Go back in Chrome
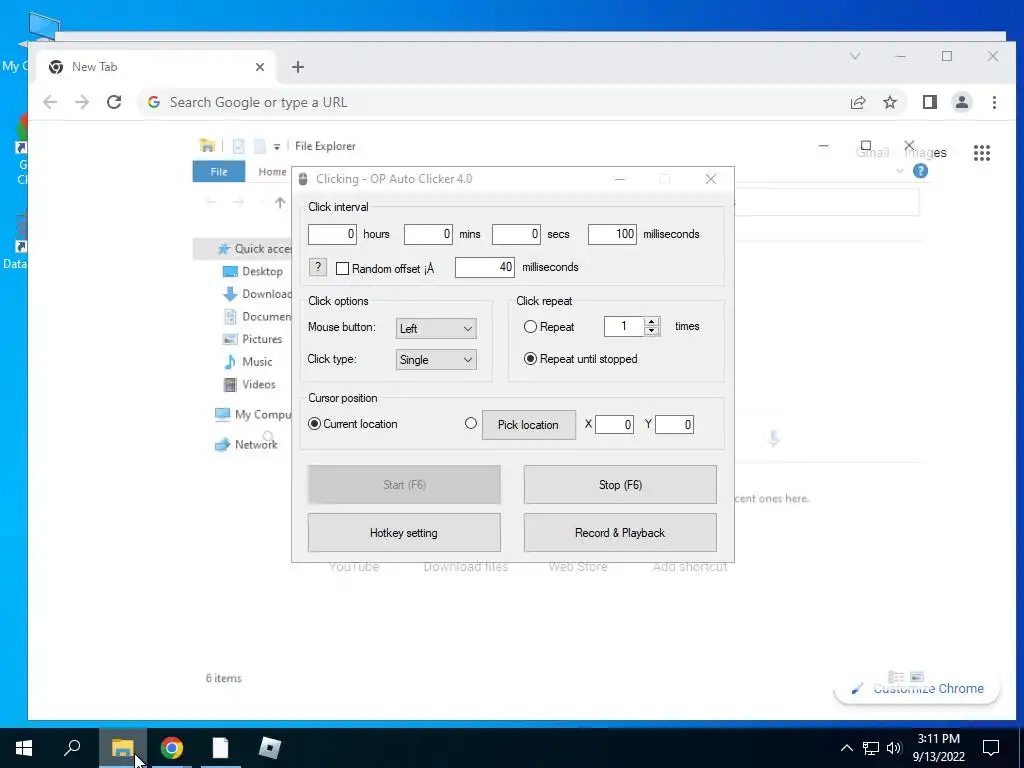Image resolution: width=1024 pixels, height=768 pixels. coord(50,102)
